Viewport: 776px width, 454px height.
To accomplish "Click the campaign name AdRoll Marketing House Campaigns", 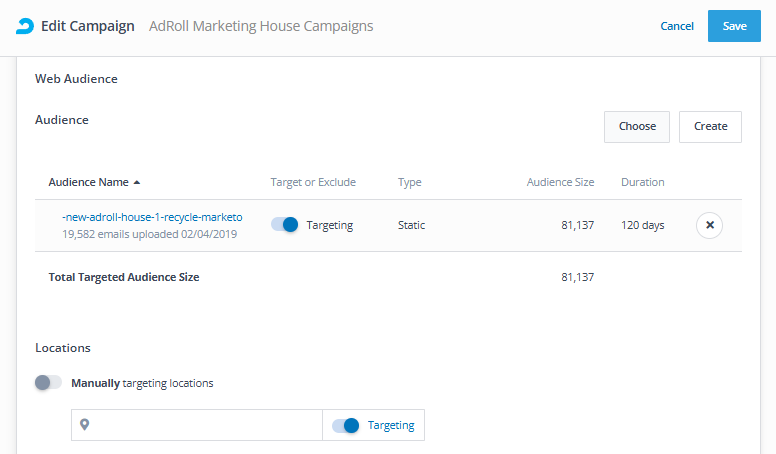I will (x=260, y=26).
